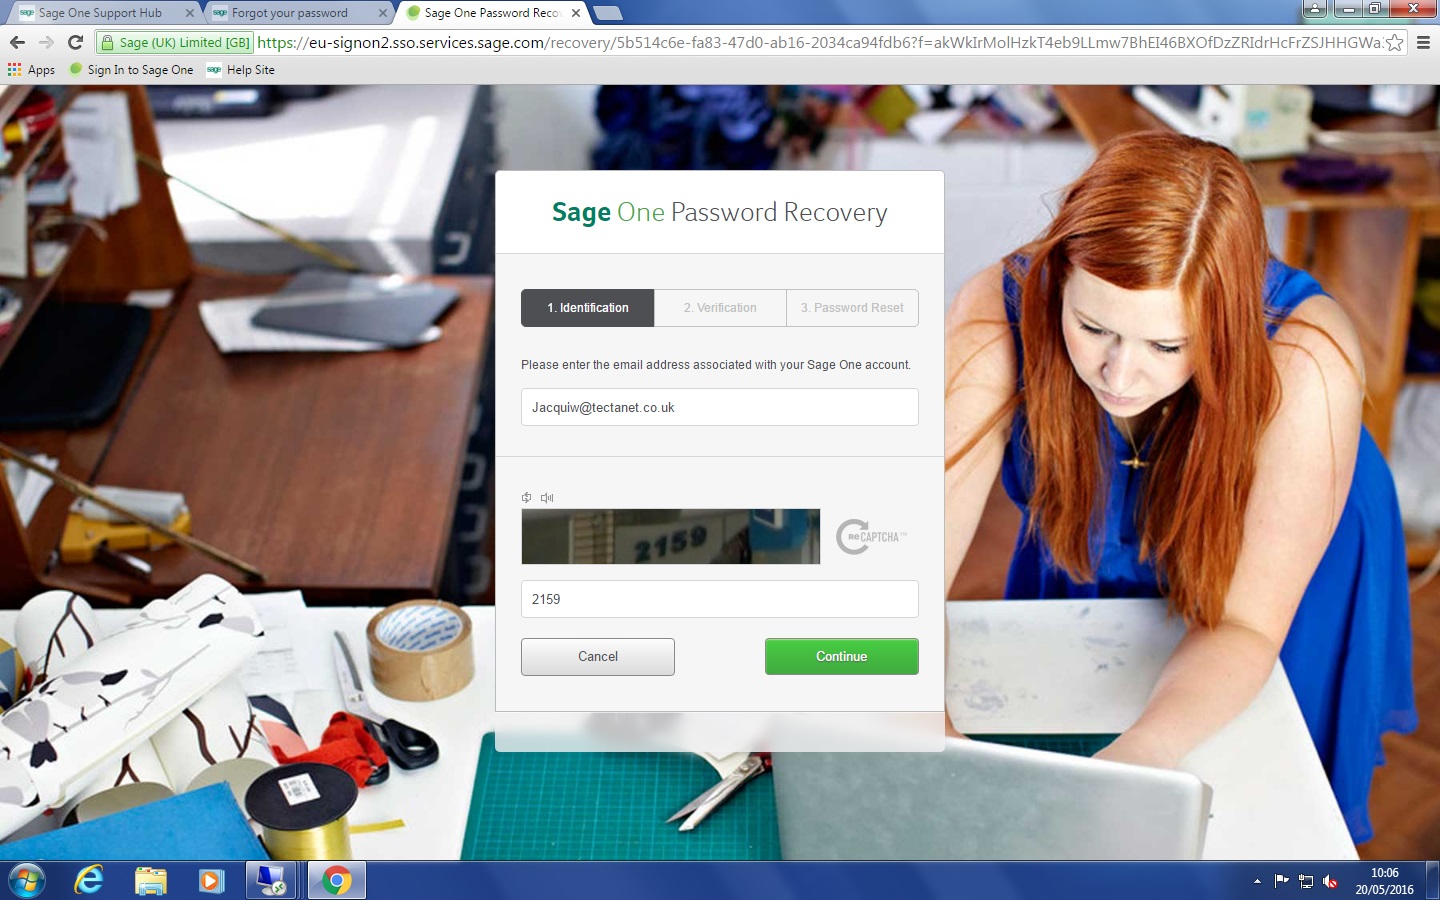The height and width of the screenshot is (900, 1440).
Task: View Sage (UK) Limited certificate info
Action: [176, 42]
